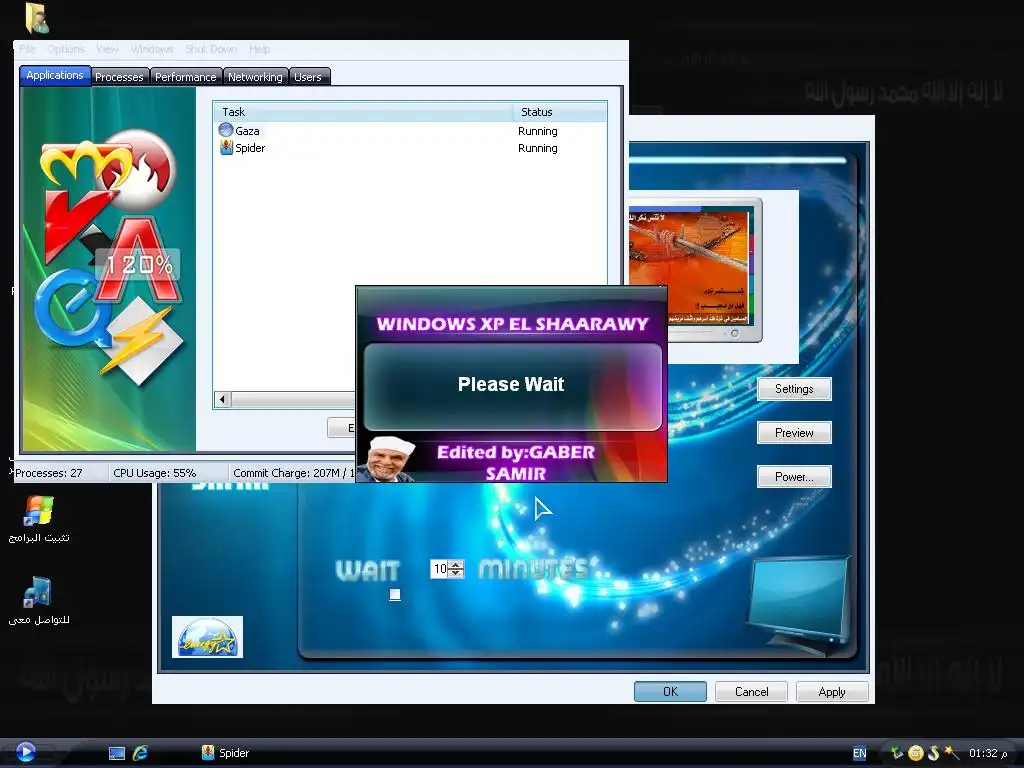This screenshot has width=1024, height=768.
Task: Click Cancel button in Display dialog
Action: tap(751, 692)
